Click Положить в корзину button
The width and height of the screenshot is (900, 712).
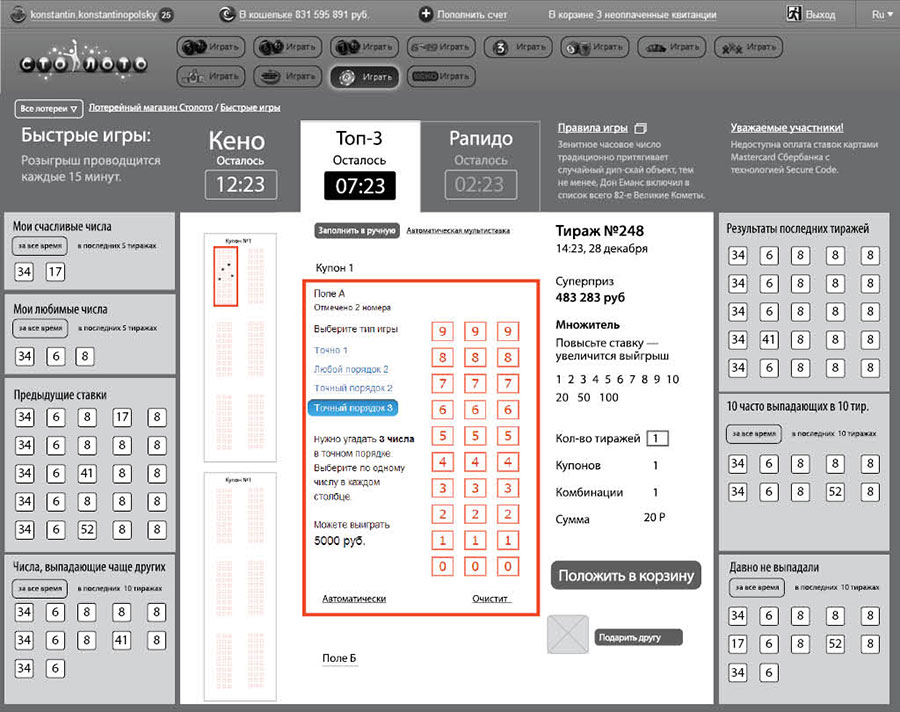coord(626,575)
